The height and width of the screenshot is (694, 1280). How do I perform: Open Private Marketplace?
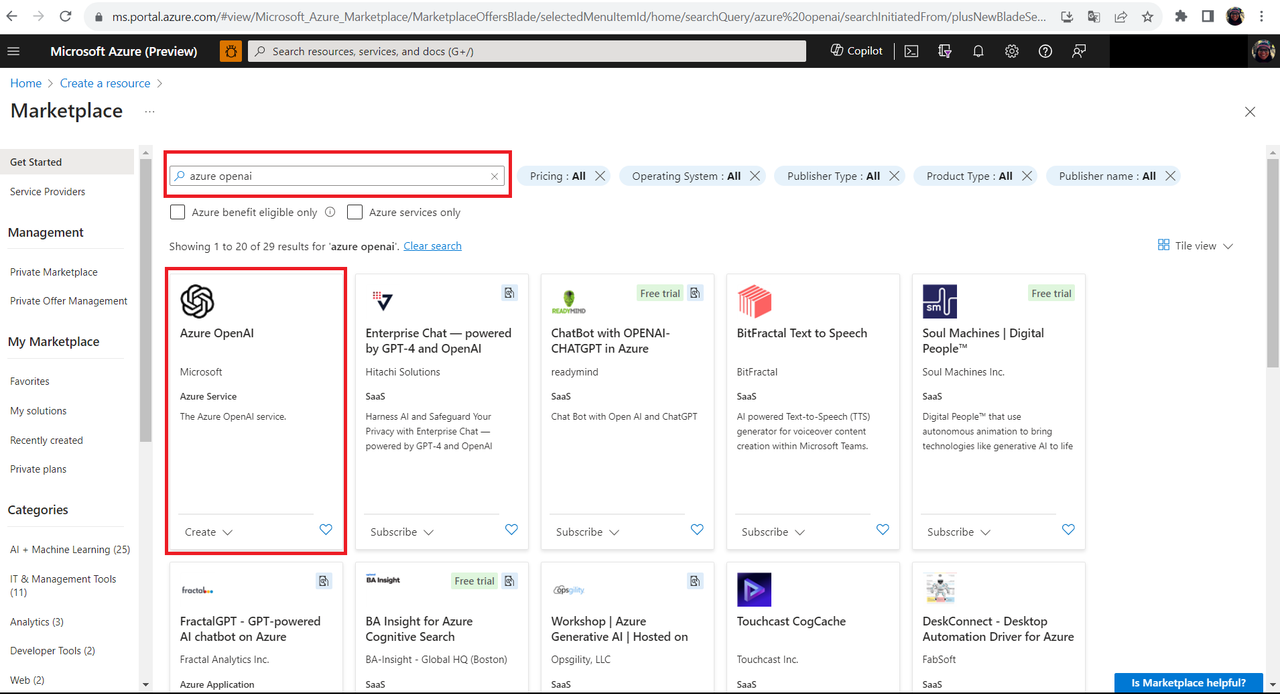pos(54,272)
